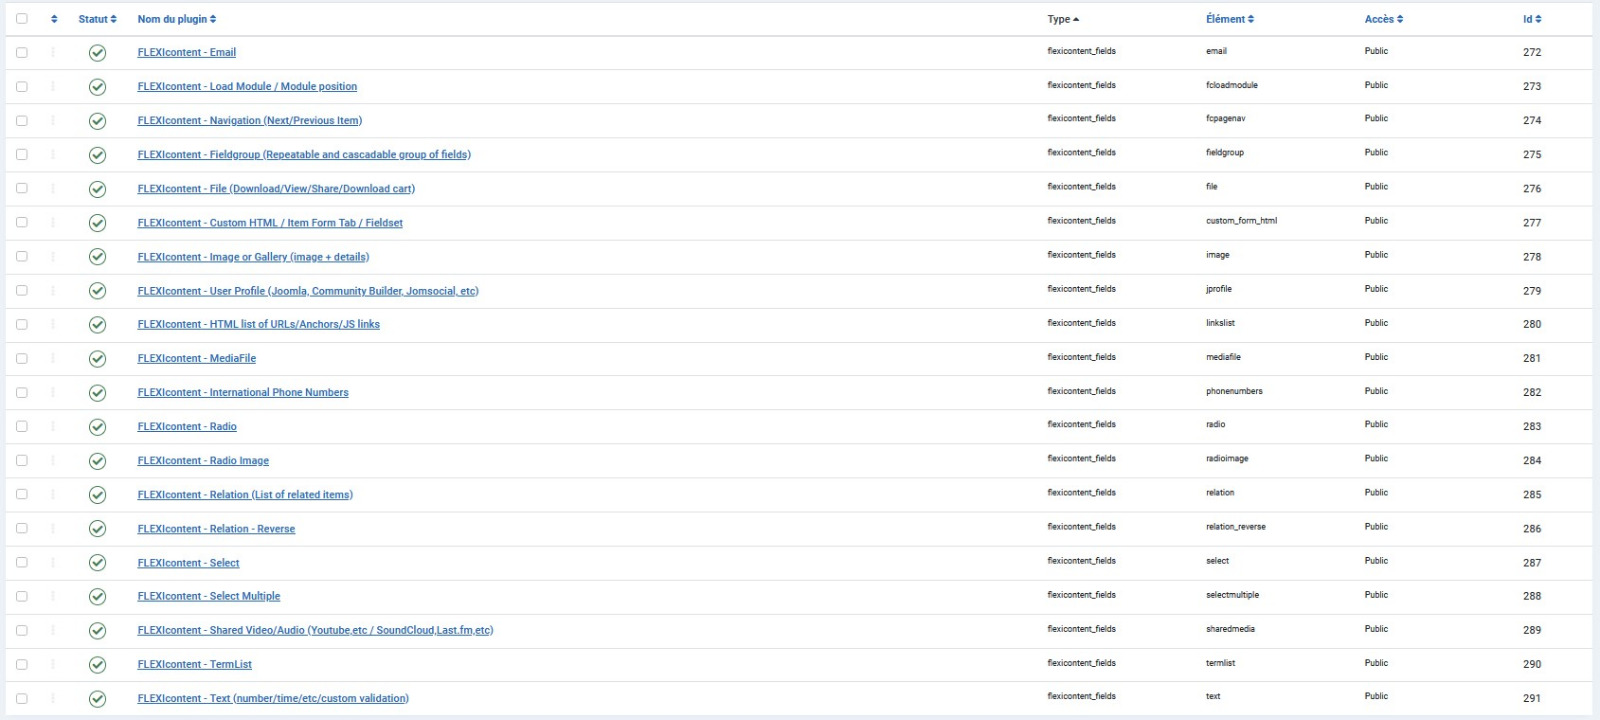Toggle enabled status of FLEXIcontent - Email plugin
The height and width of the screenshot is (720, 1600).
97,53
